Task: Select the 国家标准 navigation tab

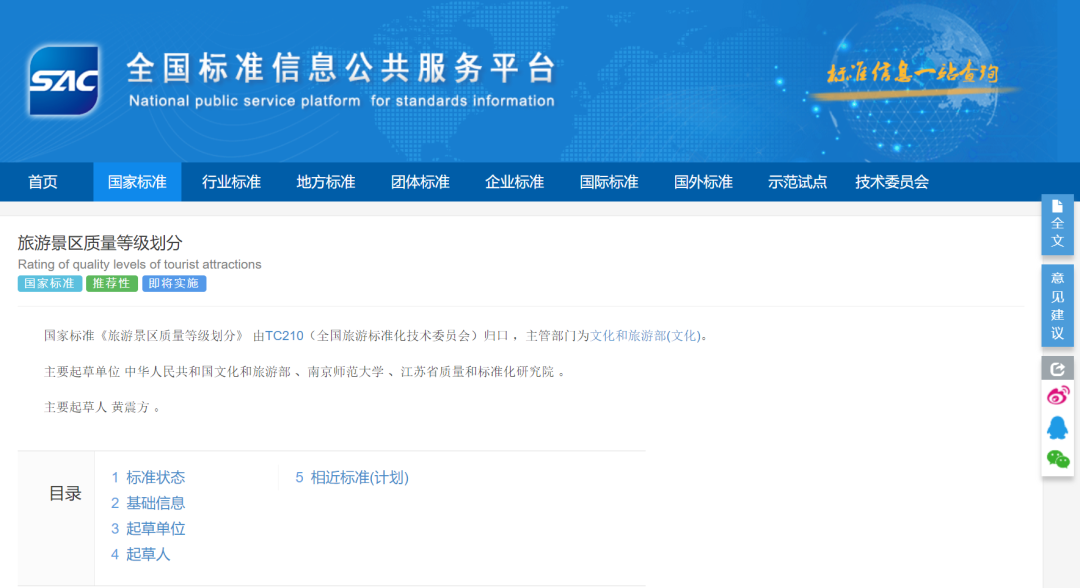Action: point(137,182)
